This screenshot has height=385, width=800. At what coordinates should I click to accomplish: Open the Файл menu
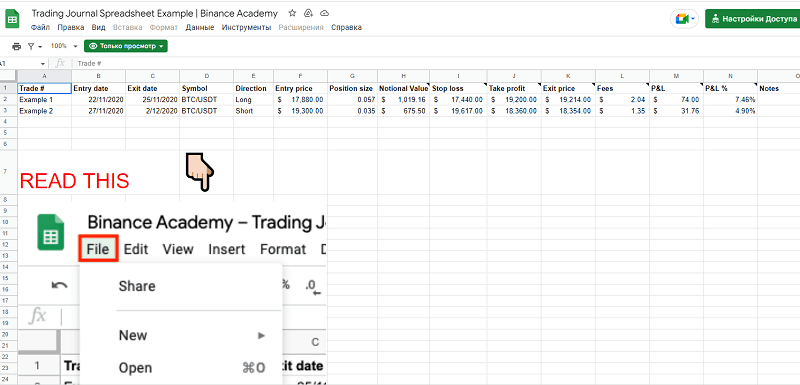(40, 28)
